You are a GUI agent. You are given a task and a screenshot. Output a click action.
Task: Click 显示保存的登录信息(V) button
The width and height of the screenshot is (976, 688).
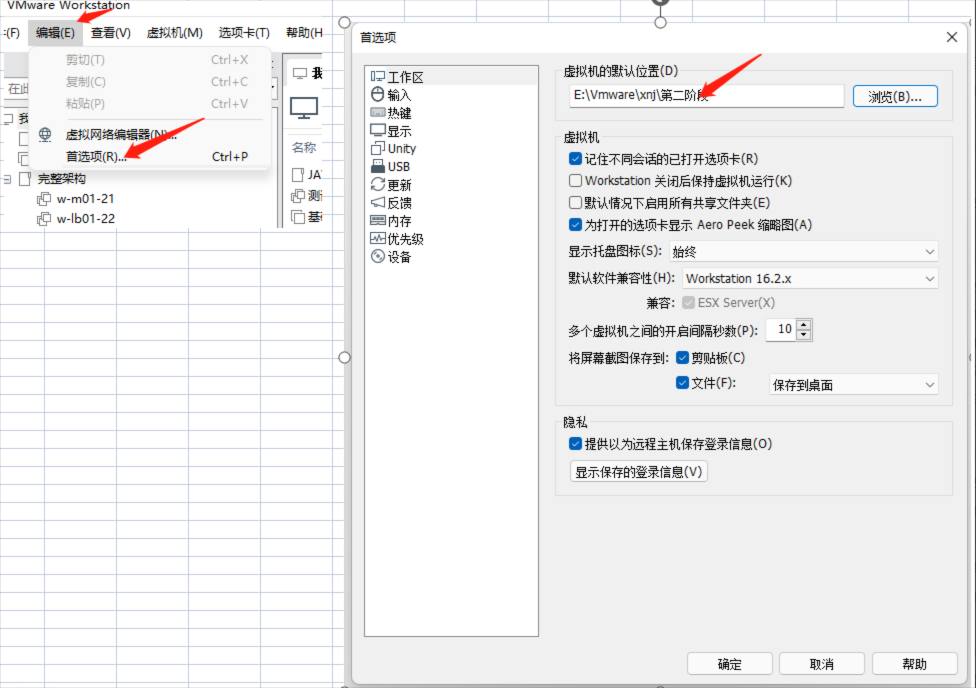(639, 471)
